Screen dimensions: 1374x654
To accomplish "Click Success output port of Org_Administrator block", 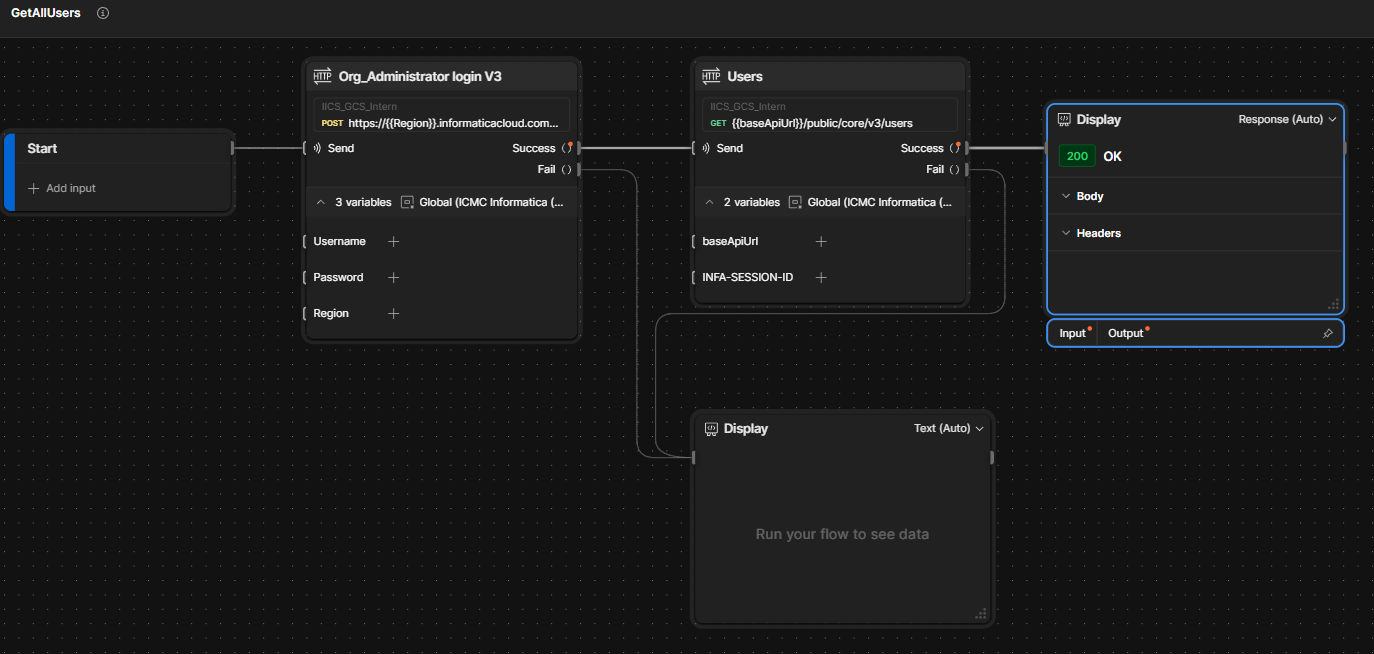I will coord(579,148).
